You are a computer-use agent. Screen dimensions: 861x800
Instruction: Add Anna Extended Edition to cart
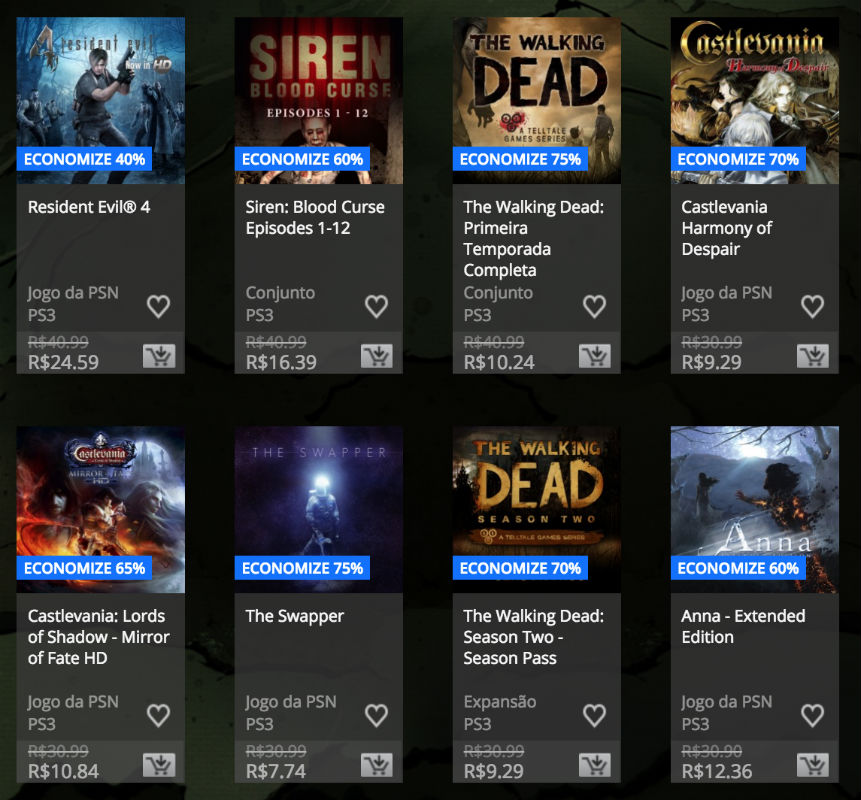tap(813, 765)
